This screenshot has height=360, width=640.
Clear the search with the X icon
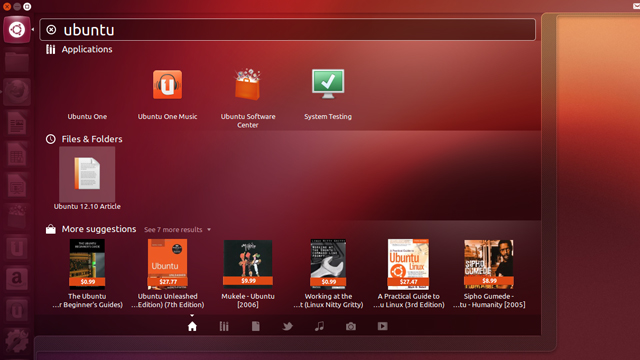pyautogui.click(x=51, y=30)
